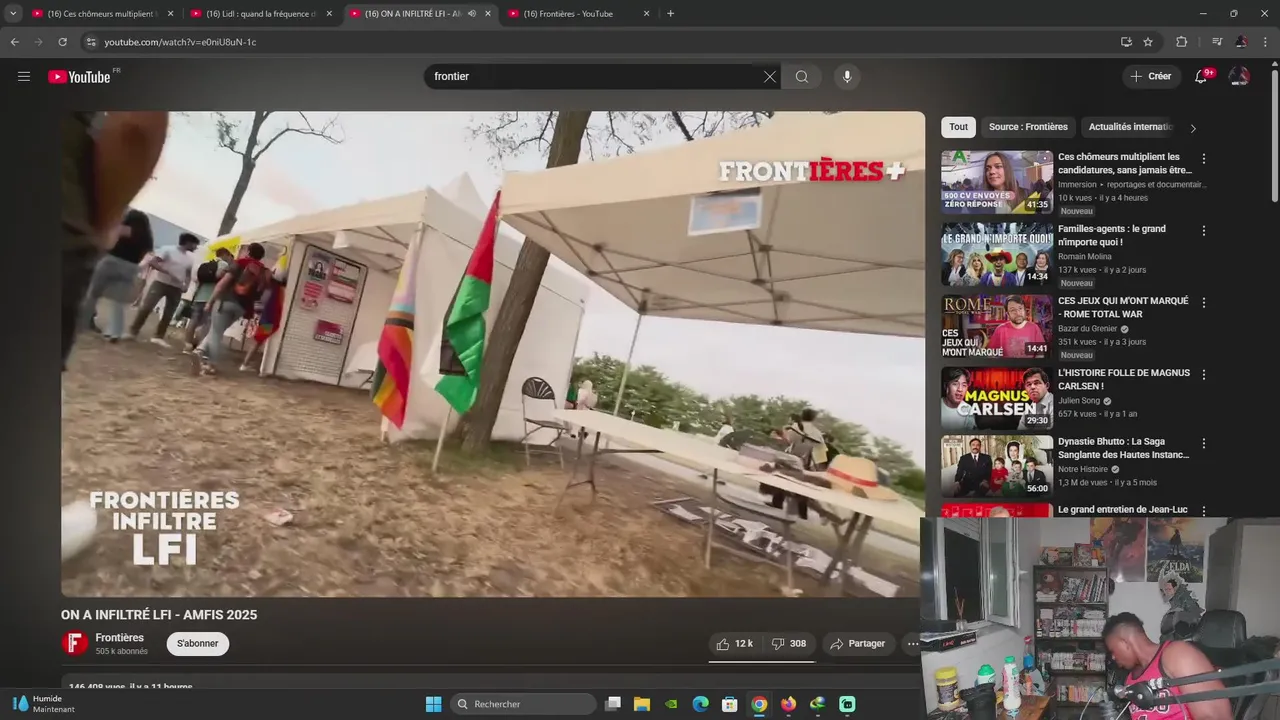Image resolution: width=1280 pixels, height=720 pixels.
Task: Open File Explorer from the taskbar
Action: (642, 704)
